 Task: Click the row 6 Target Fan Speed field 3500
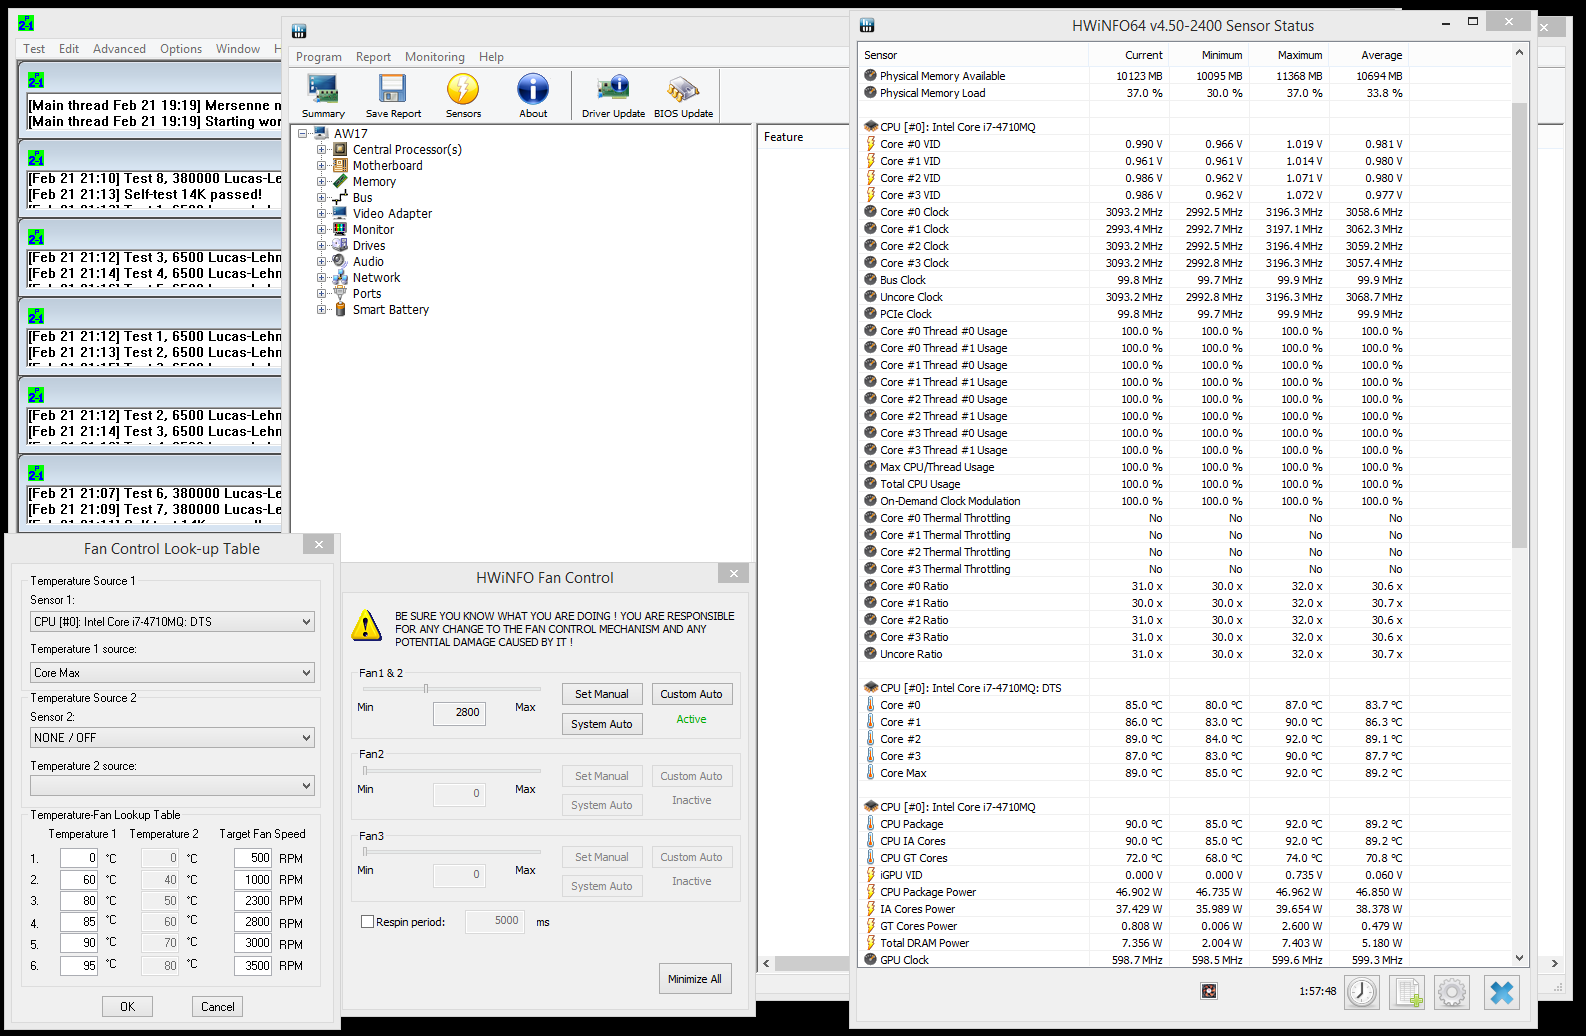click(253, 965)
